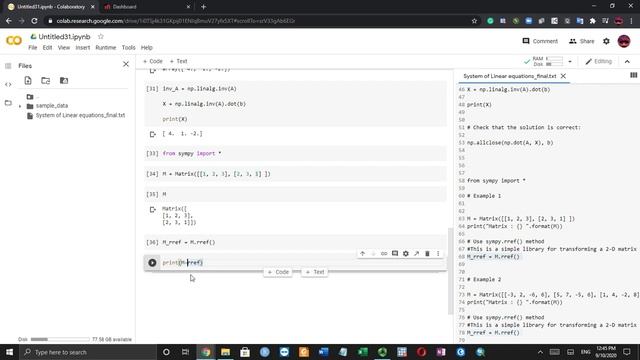
Task: Delete the selected cell
Action: coord(427,253)
